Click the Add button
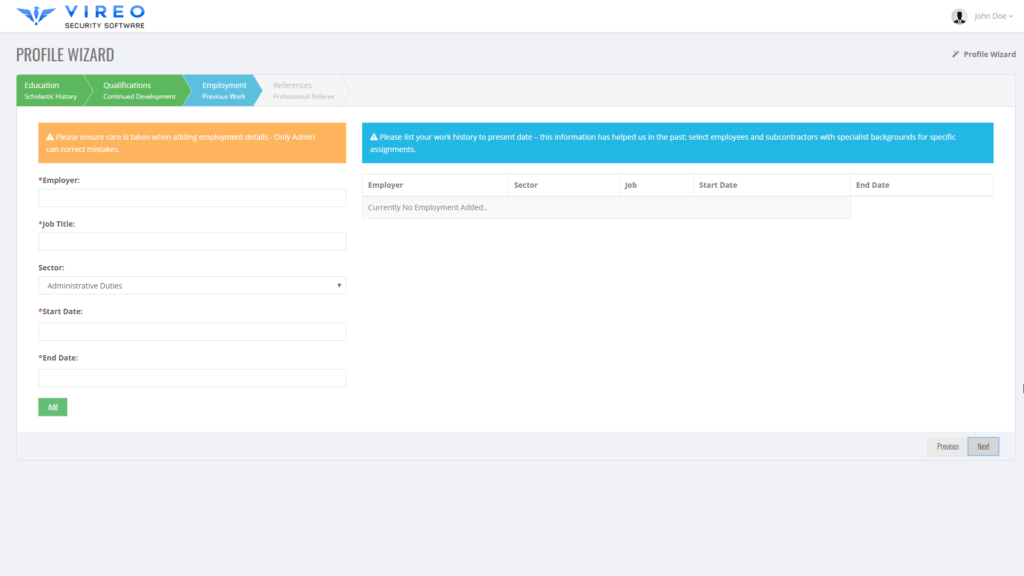1024x576 pixels. pyautogui.click(x=52, y=407)
